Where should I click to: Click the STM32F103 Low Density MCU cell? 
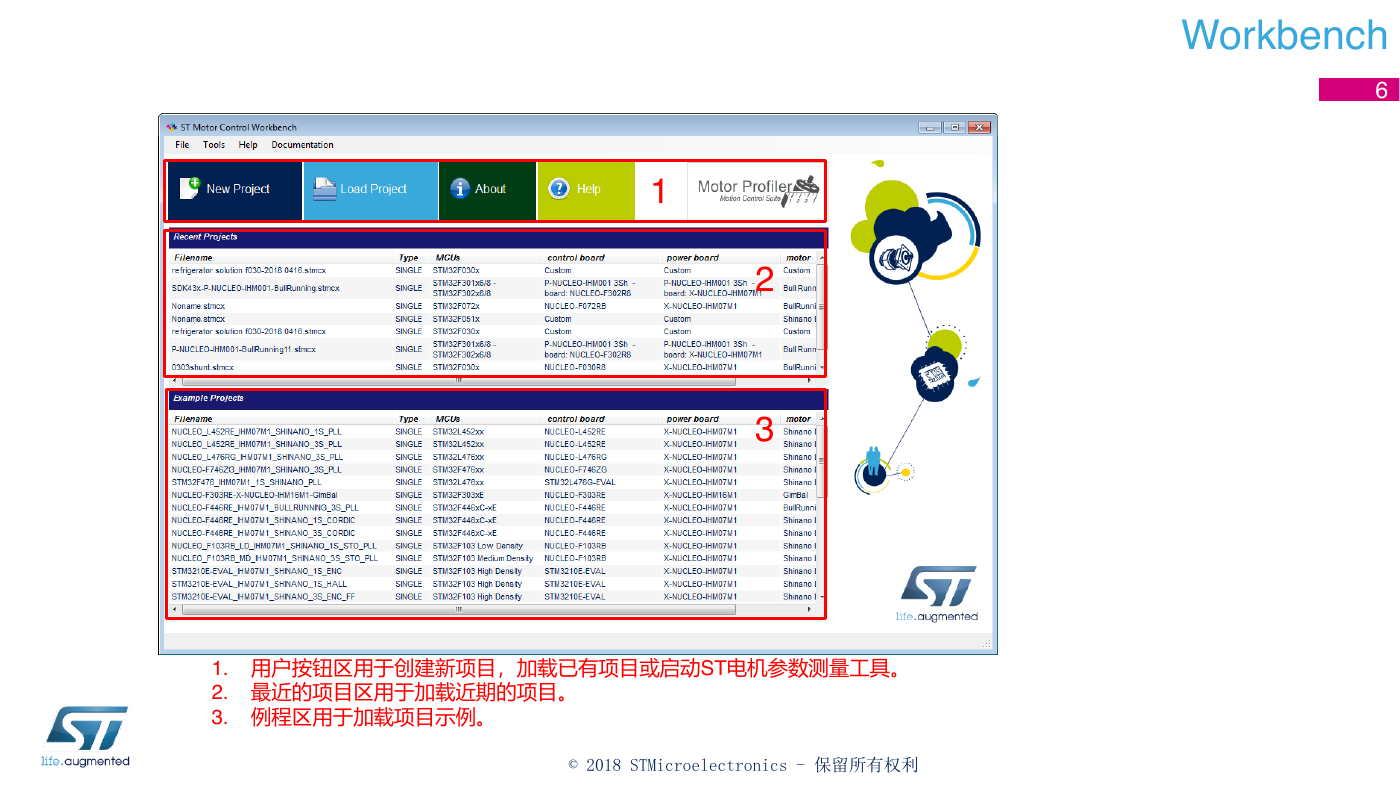coord(478,546)
